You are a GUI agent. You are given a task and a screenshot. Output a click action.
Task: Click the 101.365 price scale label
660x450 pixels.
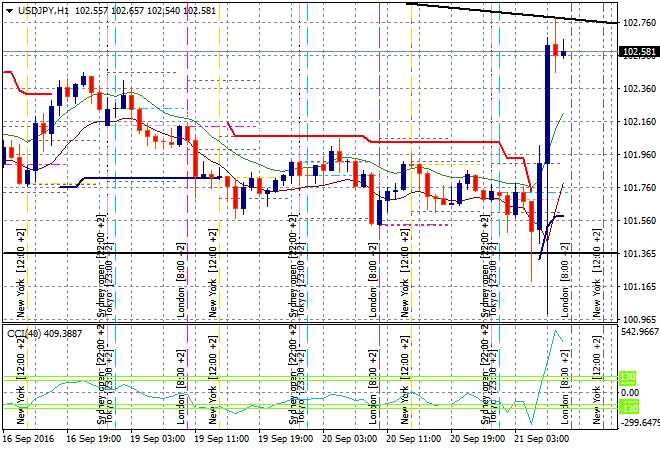tap(638, 254)
